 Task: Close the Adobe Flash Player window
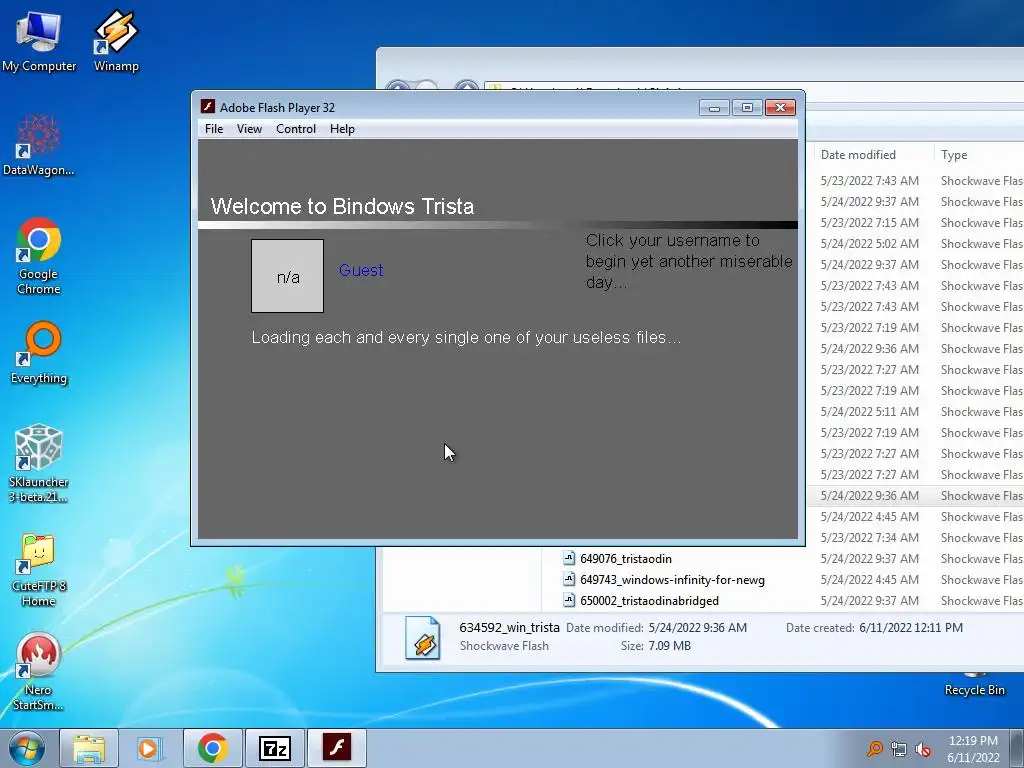pos(780,107)
